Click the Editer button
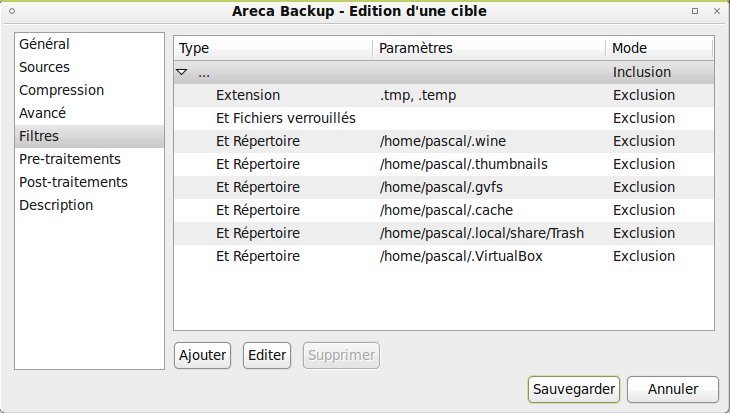This screenshot has width=730, height=413. (x=267, y=355)
